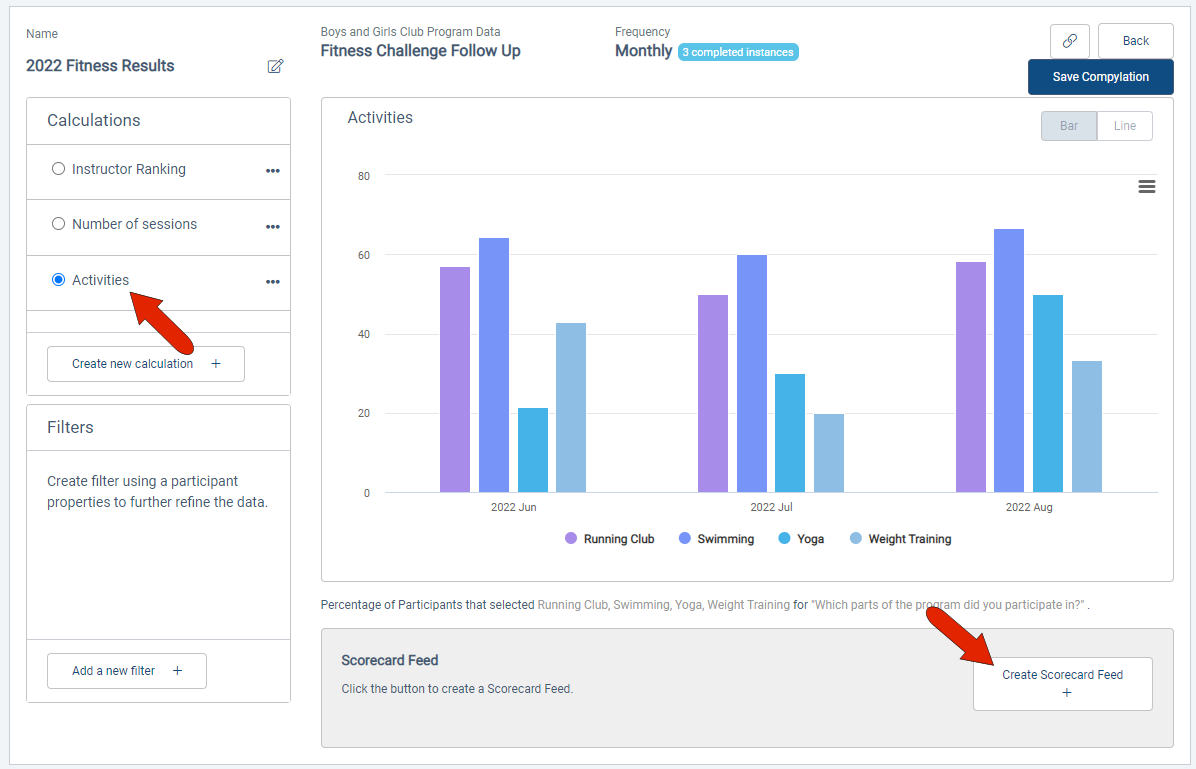Select the Instructor Ranking radio button

[58, 169]
